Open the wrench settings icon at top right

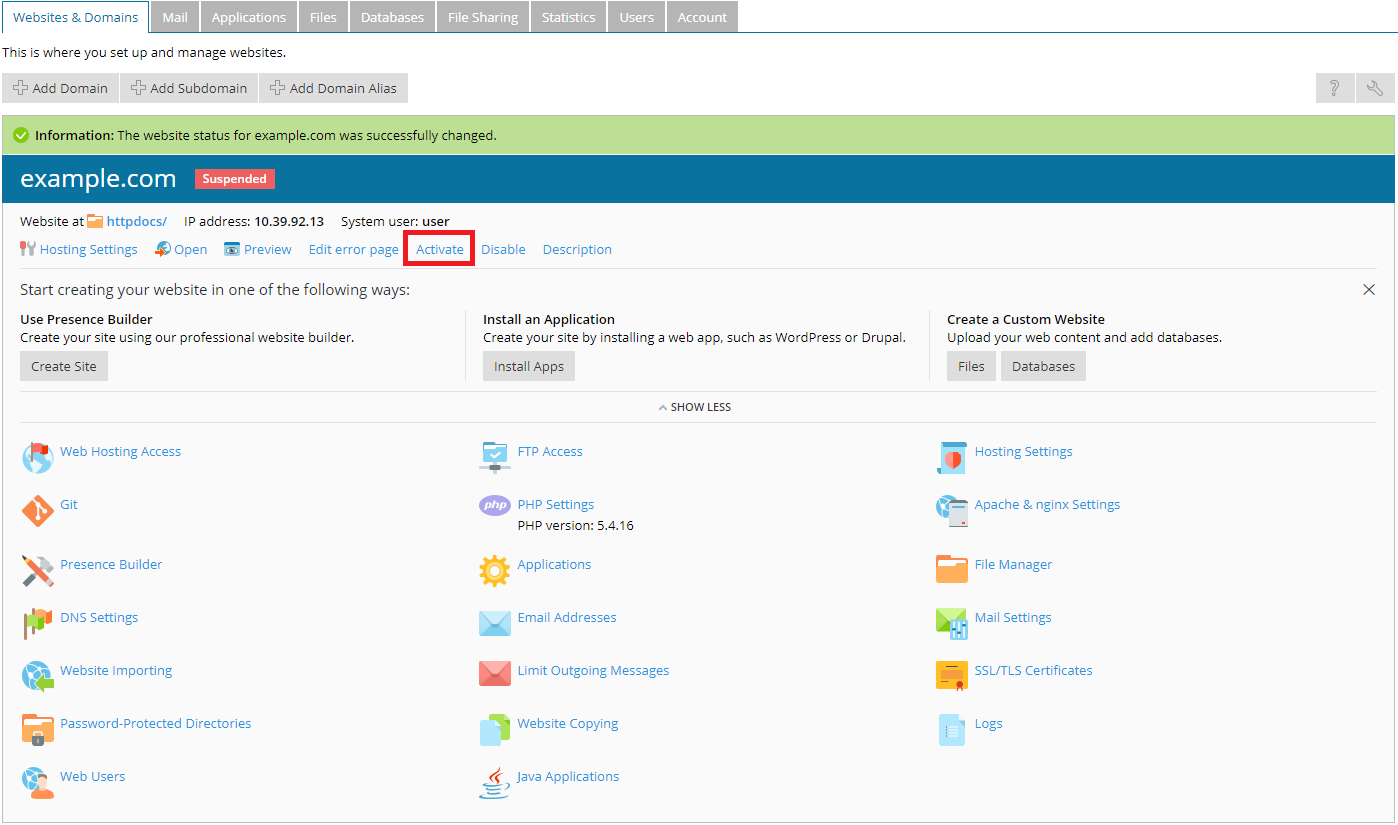pos(1375,88)
